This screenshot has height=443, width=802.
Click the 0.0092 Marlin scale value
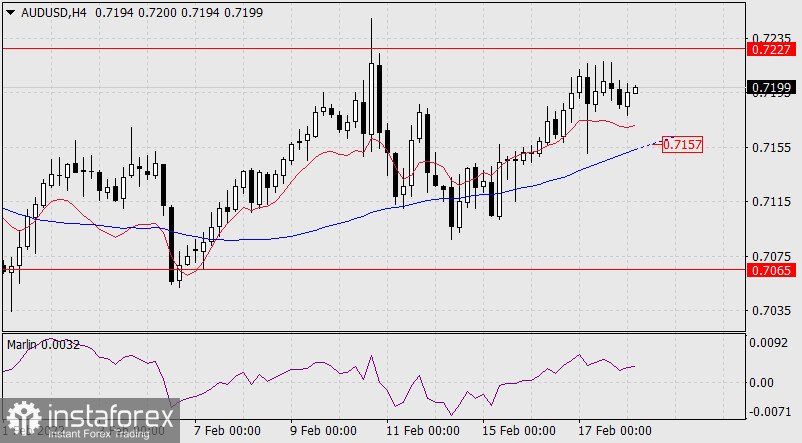pos(771,342)
